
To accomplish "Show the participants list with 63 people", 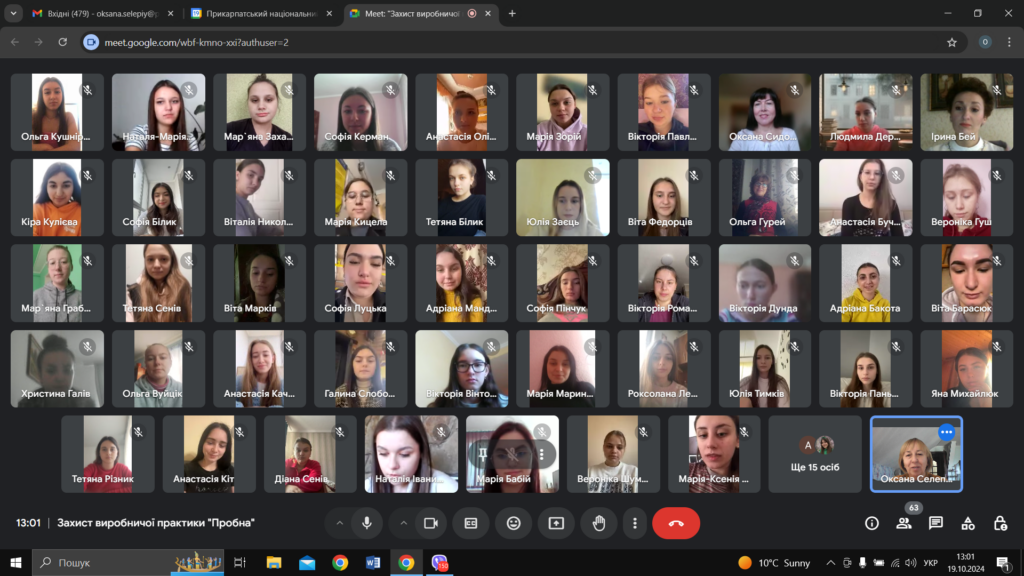I will point(904,523).
